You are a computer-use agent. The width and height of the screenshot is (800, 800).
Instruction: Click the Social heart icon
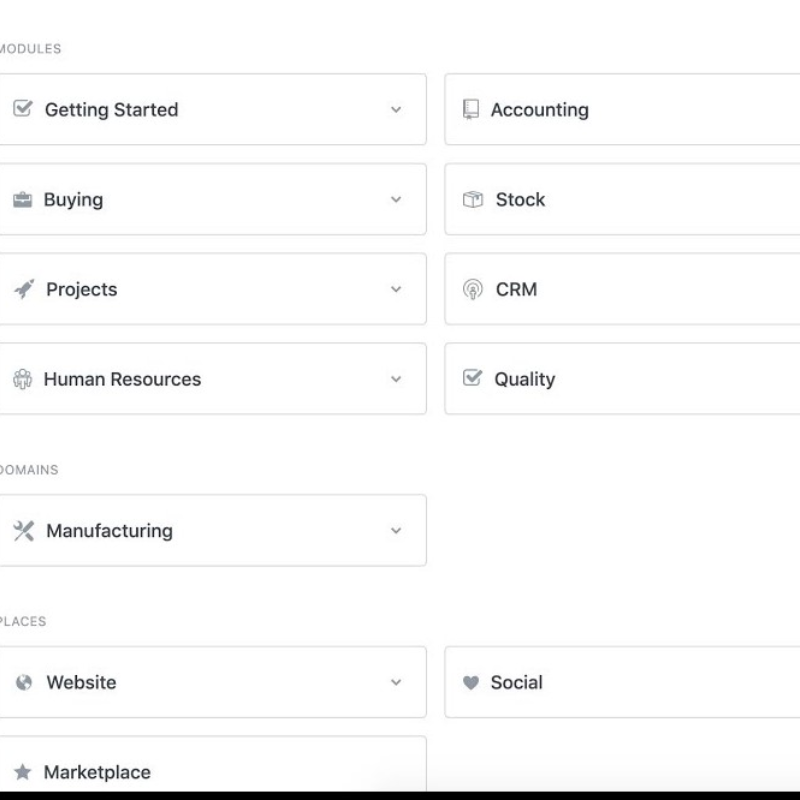(x=471, y=683)
